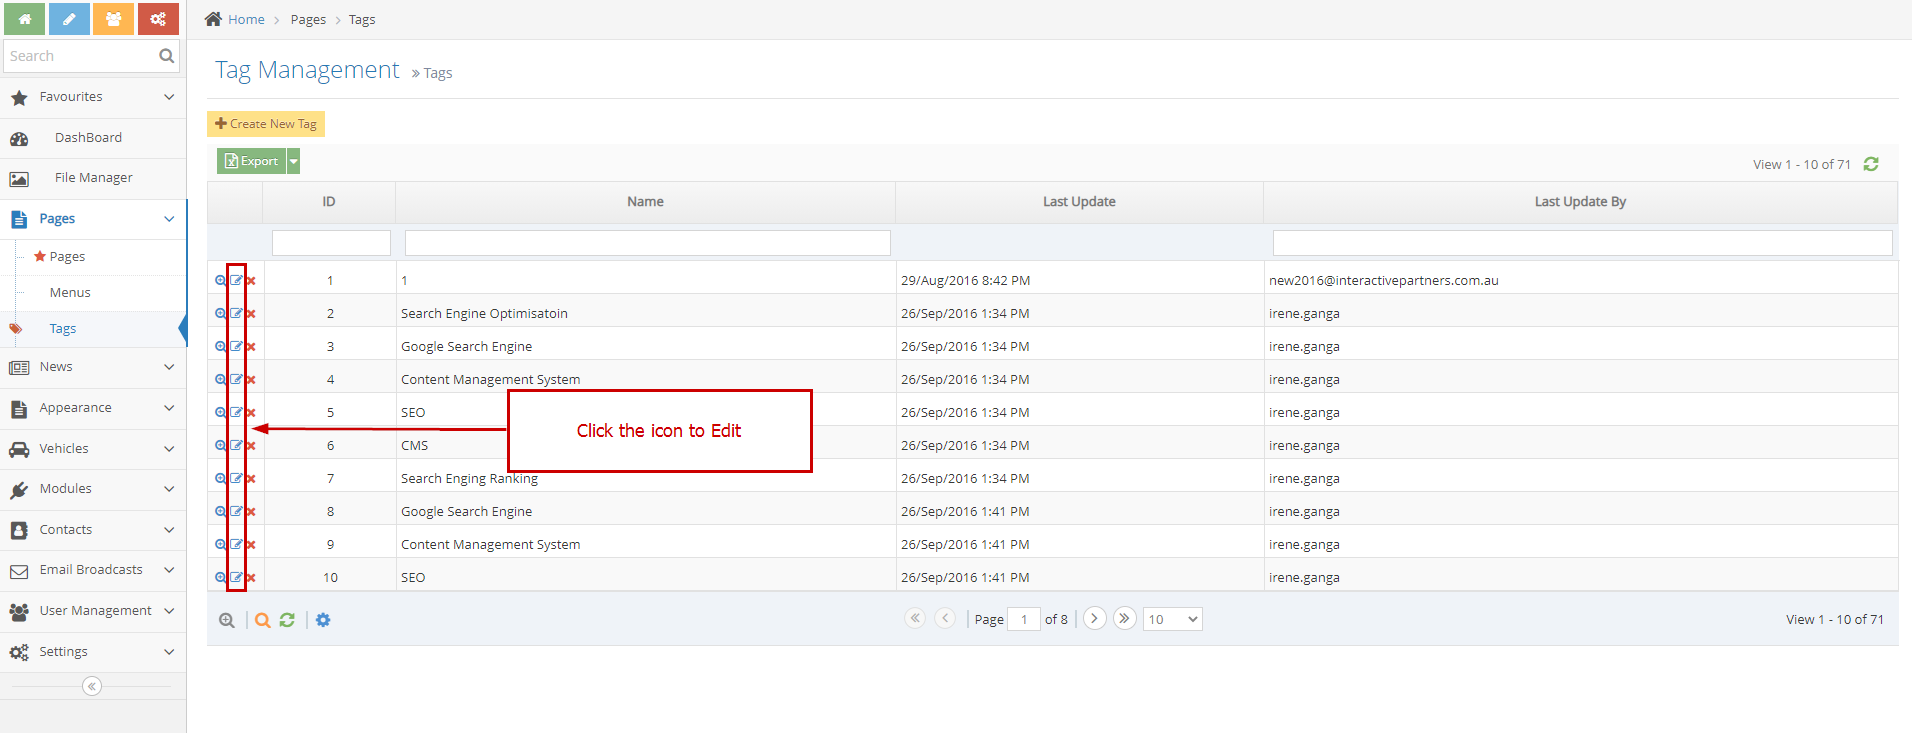Select Menus under Pages in sidebar
Viewport: 1912px width, 733px height.
coord(70,293)
